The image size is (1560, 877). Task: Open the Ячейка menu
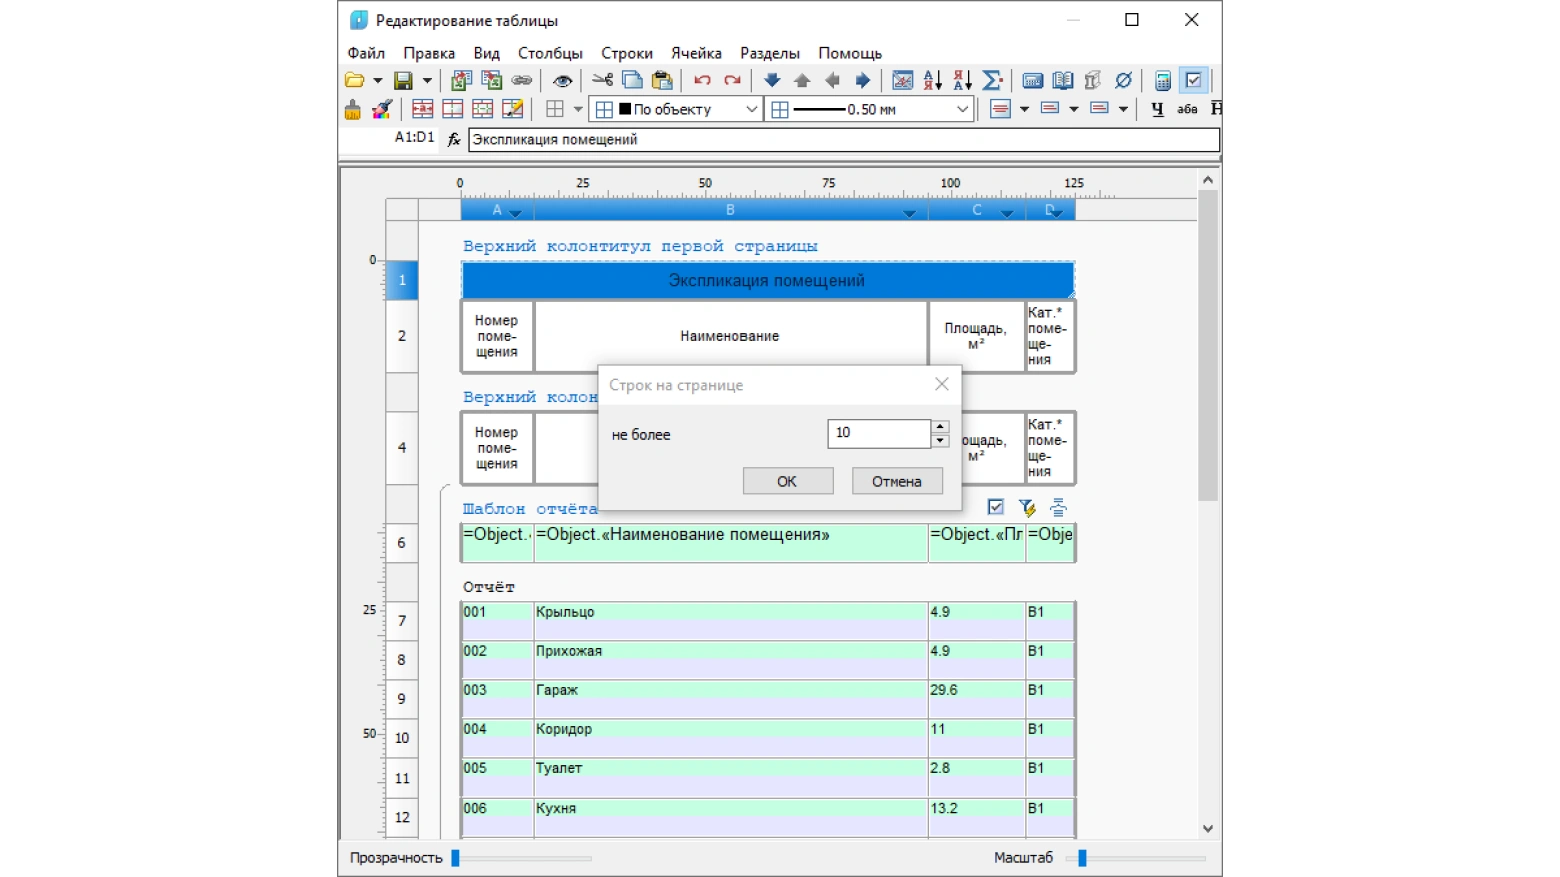pyautogui.click(x=696, y=53)
